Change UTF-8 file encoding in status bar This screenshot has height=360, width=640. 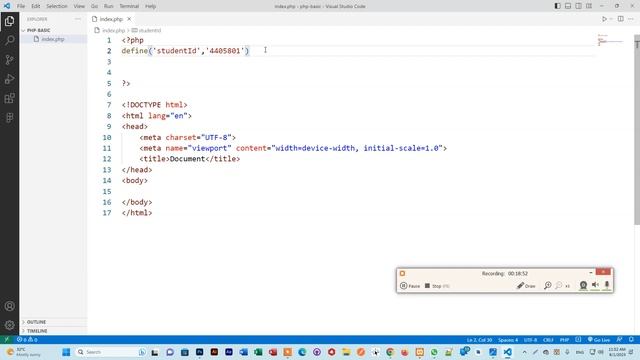click(530, 340)
